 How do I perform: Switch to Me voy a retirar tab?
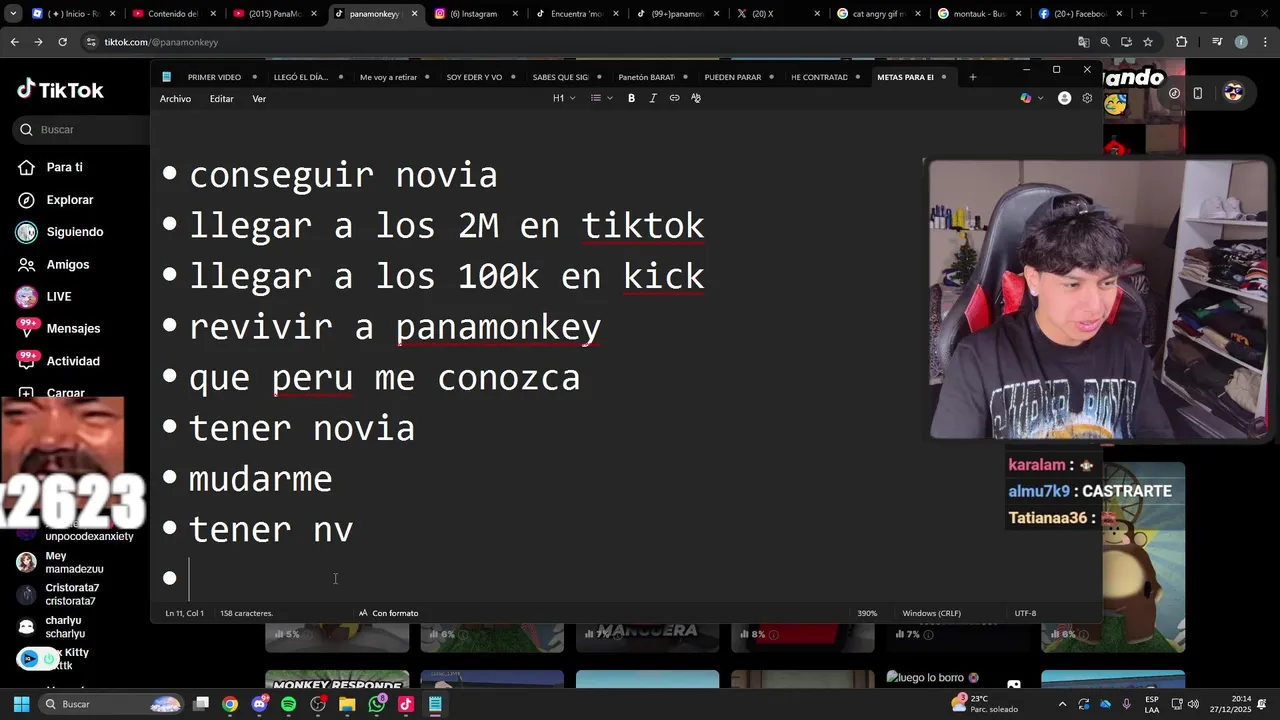388,77
